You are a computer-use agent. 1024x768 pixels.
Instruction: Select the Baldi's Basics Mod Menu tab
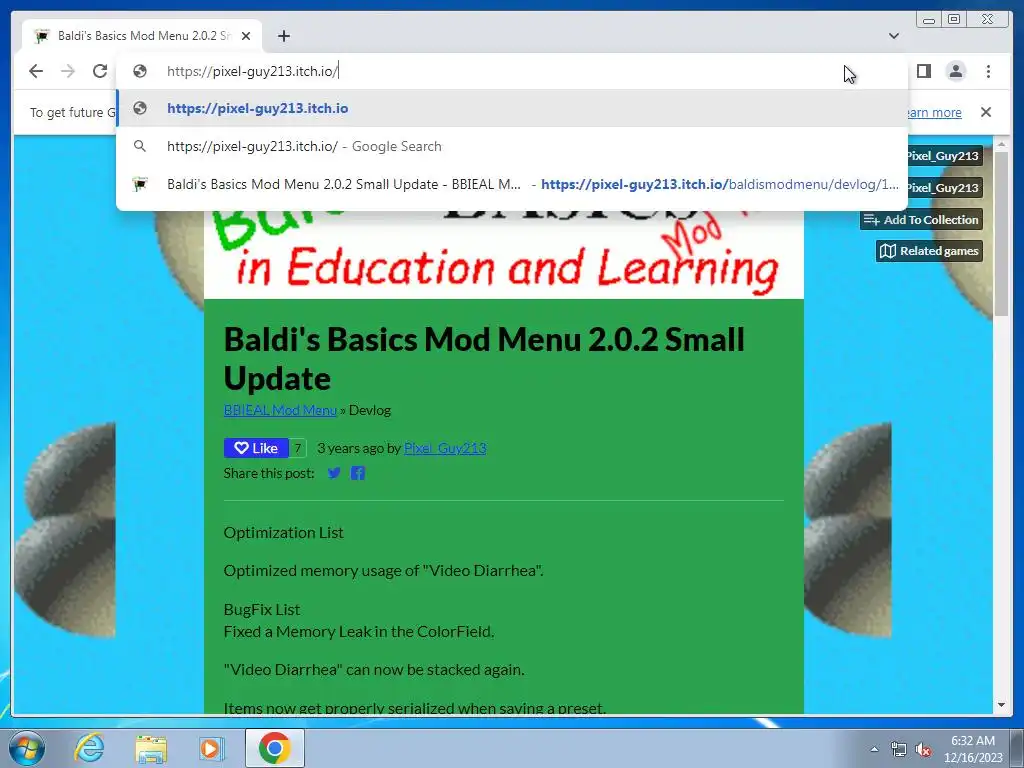(142, 36)
